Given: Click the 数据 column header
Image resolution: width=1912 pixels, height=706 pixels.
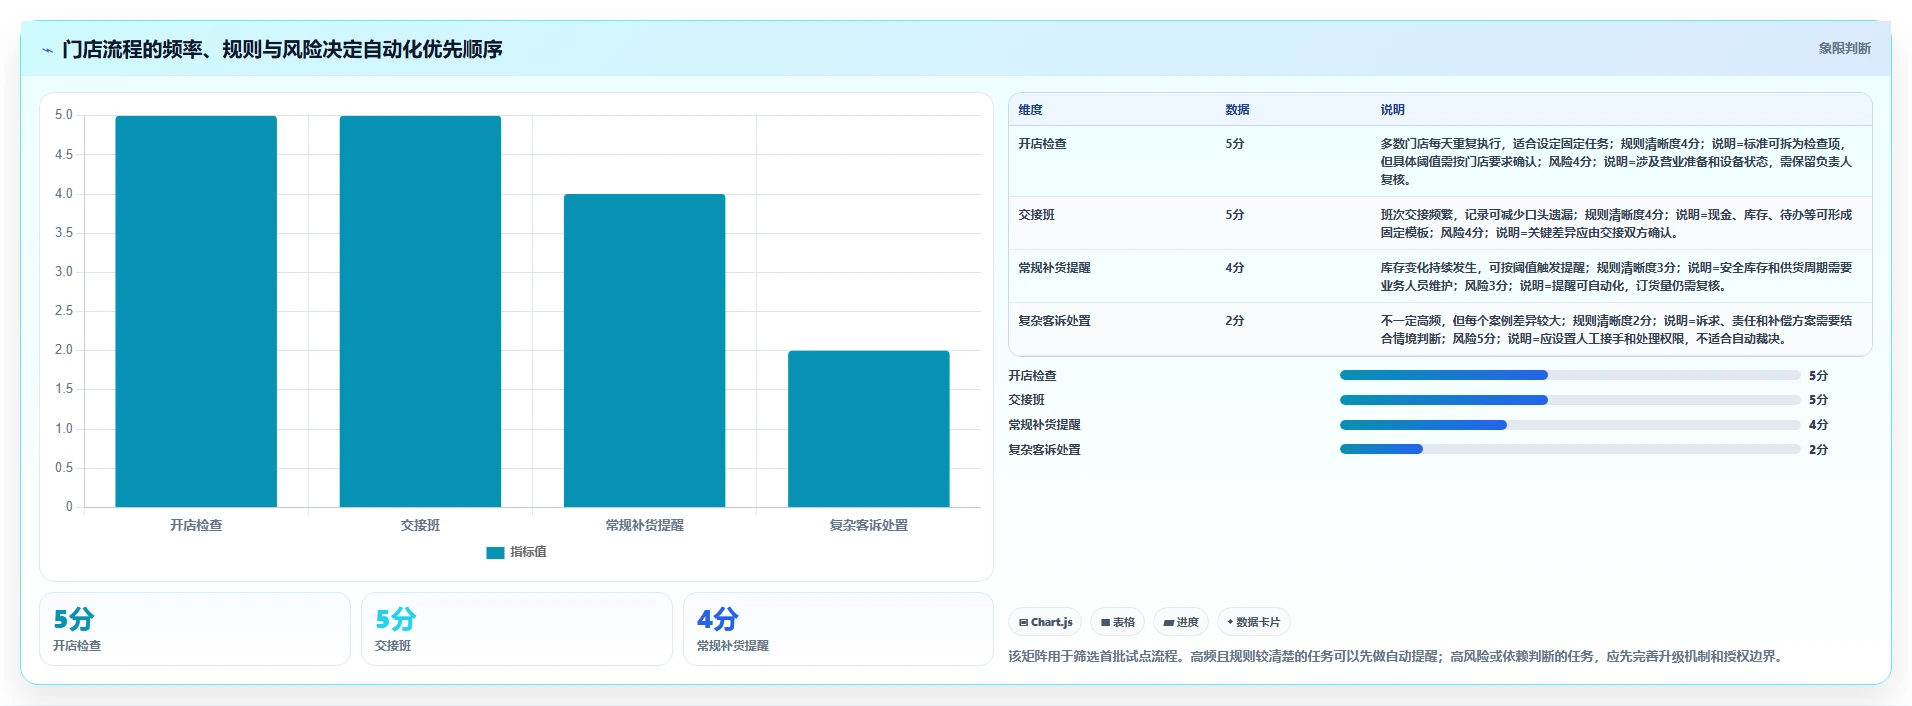Looking at the screenshot, I should 1237,110.
